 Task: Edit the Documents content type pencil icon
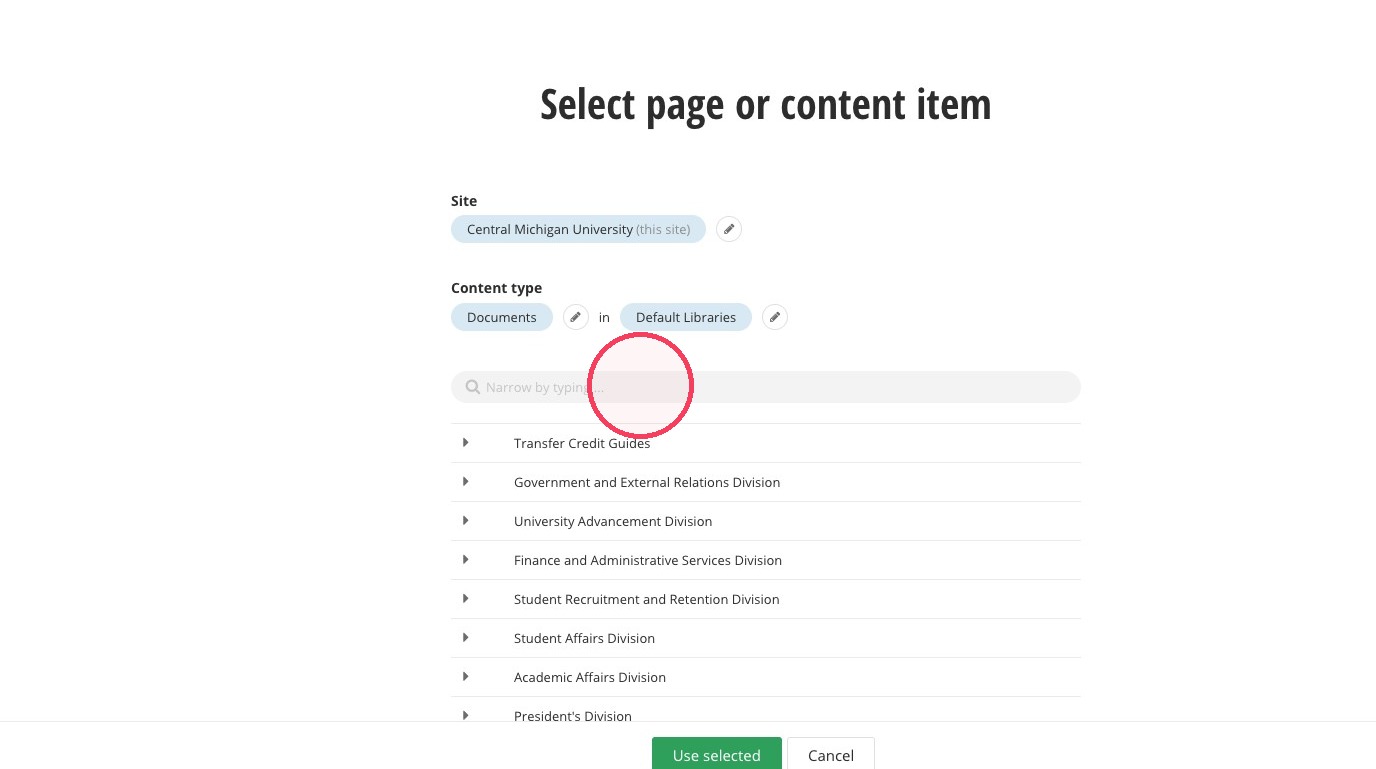575,317
